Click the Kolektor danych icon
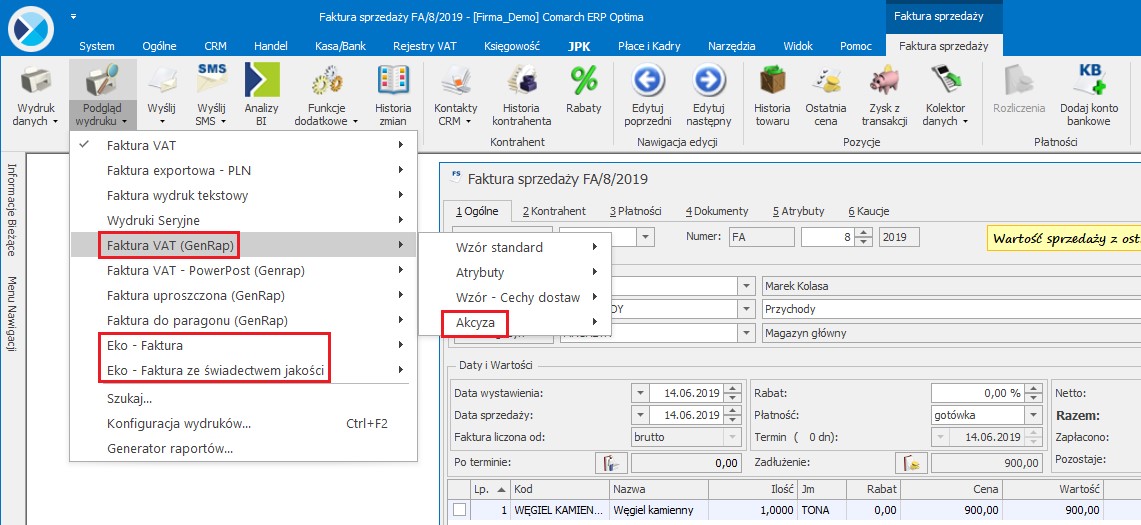Screen dimensions: 1141x525 [x=945, y=80]
